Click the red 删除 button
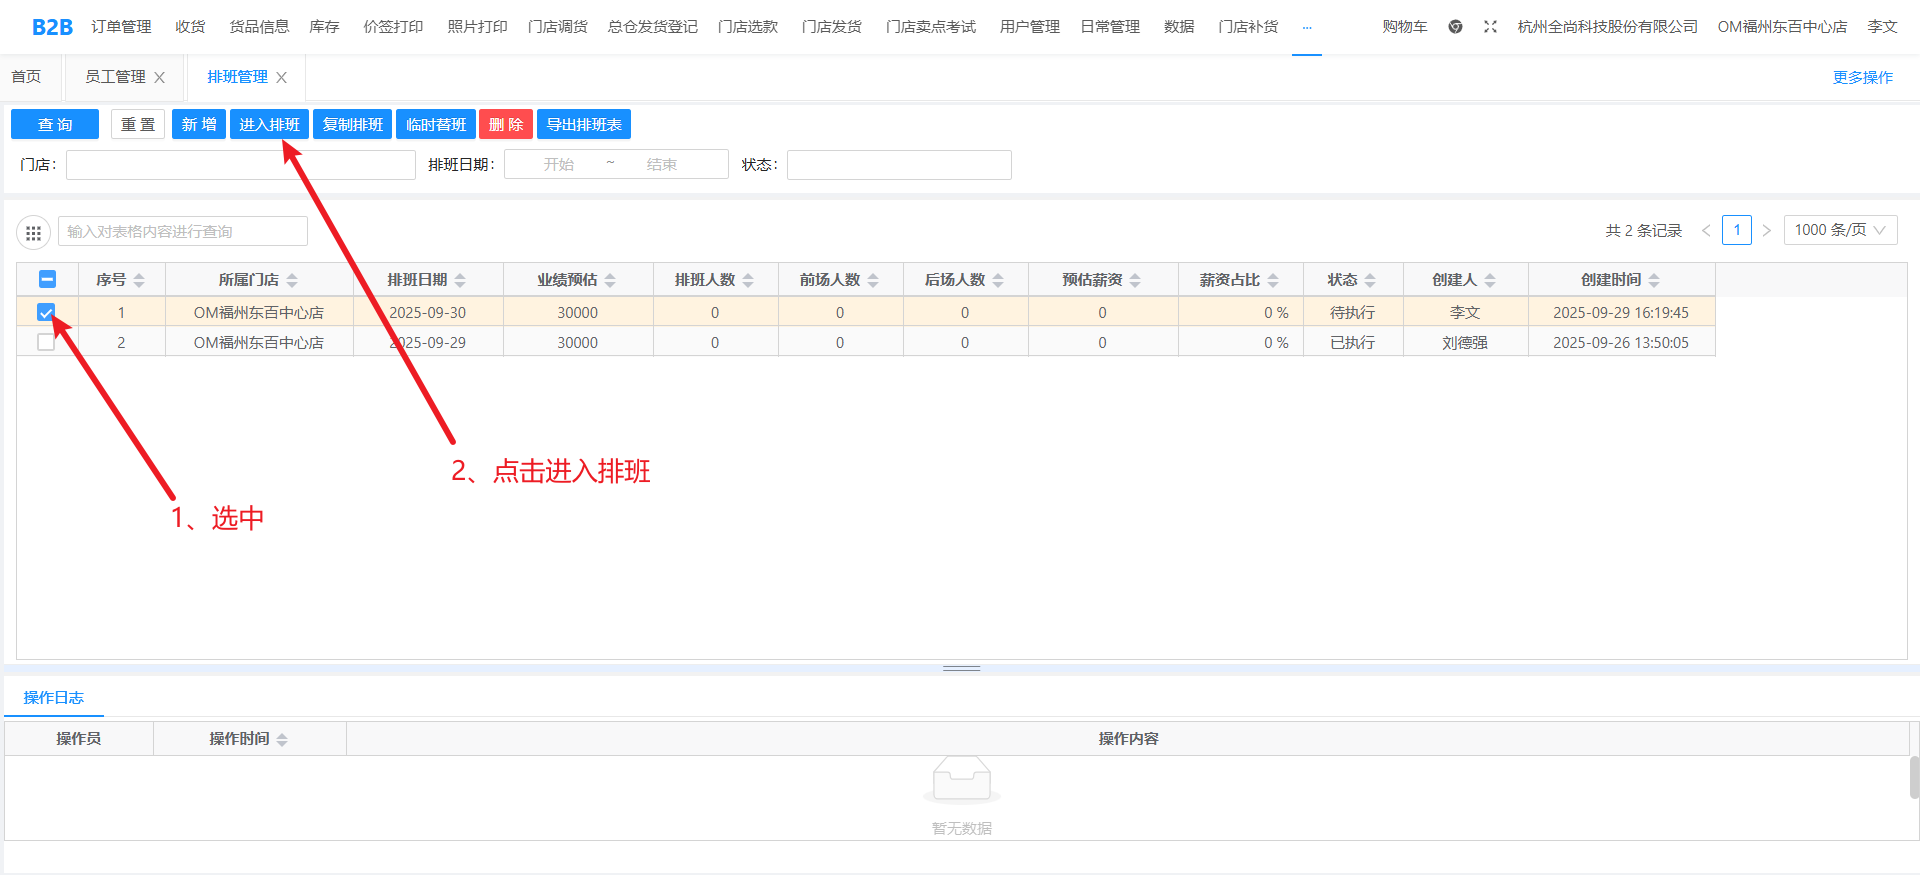1920x875 pixels. point(505,125)
